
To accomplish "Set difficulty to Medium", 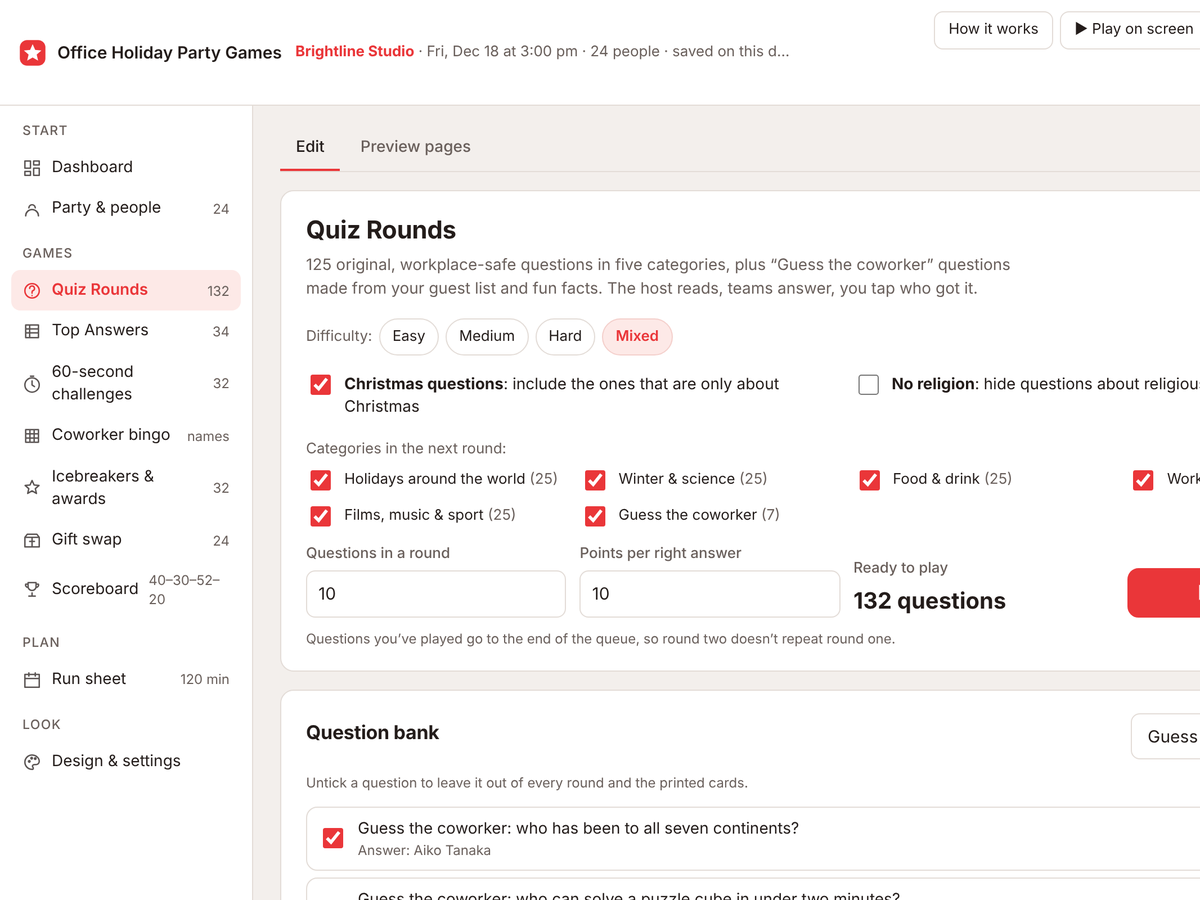I will 487,337.
